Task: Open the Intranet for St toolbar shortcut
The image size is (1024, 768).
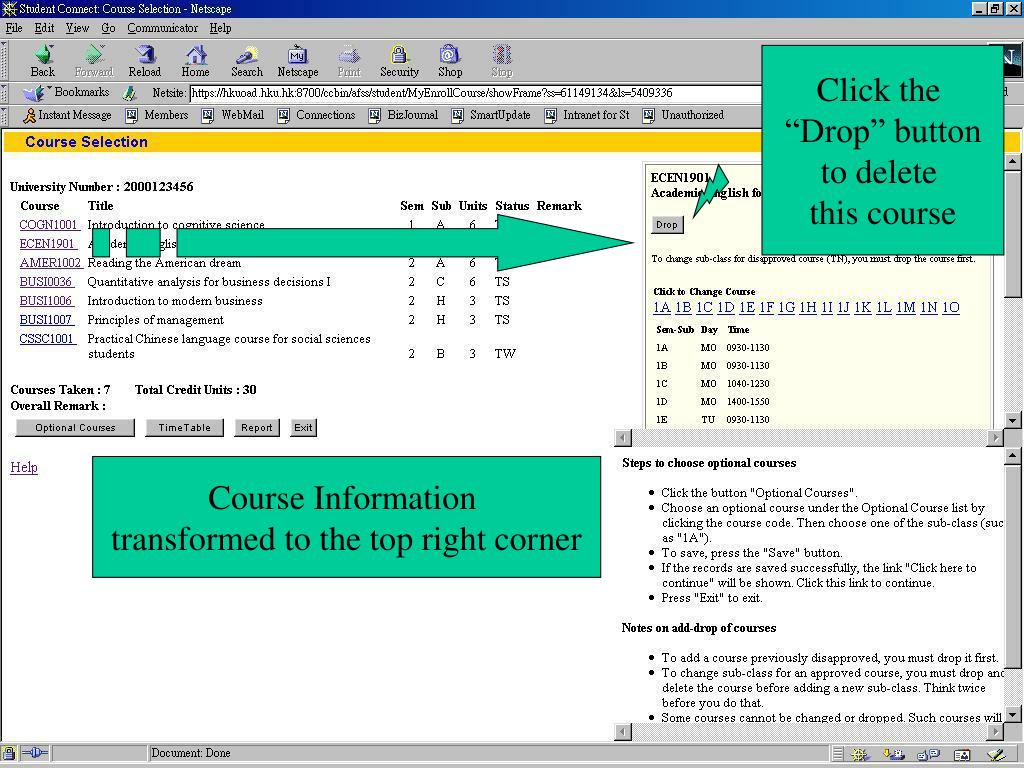Action: coord(588,115)
